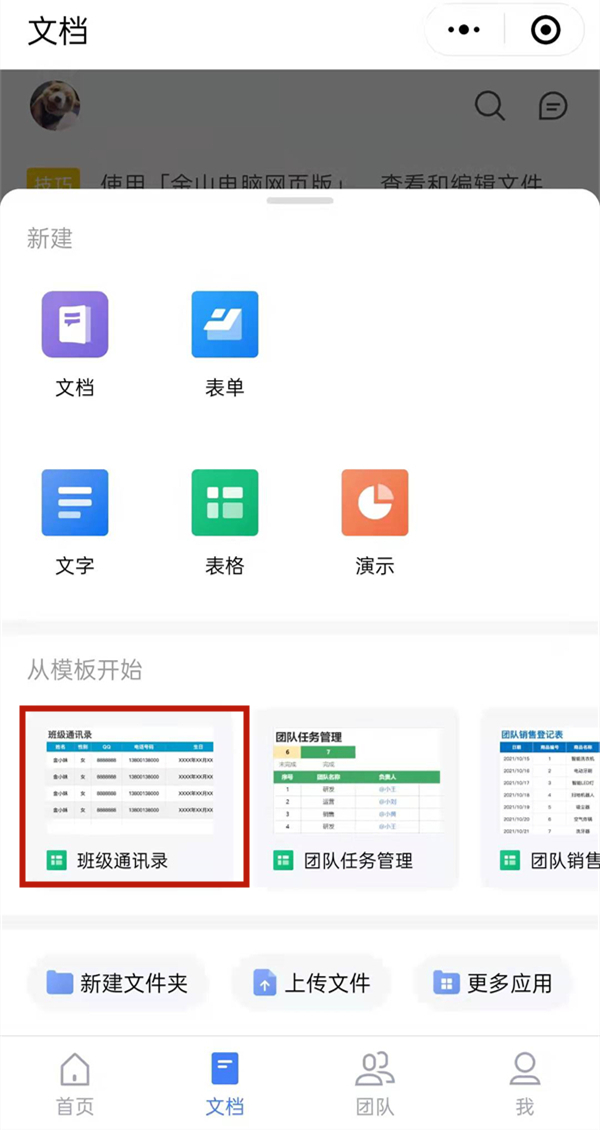
Task: Open the 班级通讯录 template
Action: pos(134,796)
